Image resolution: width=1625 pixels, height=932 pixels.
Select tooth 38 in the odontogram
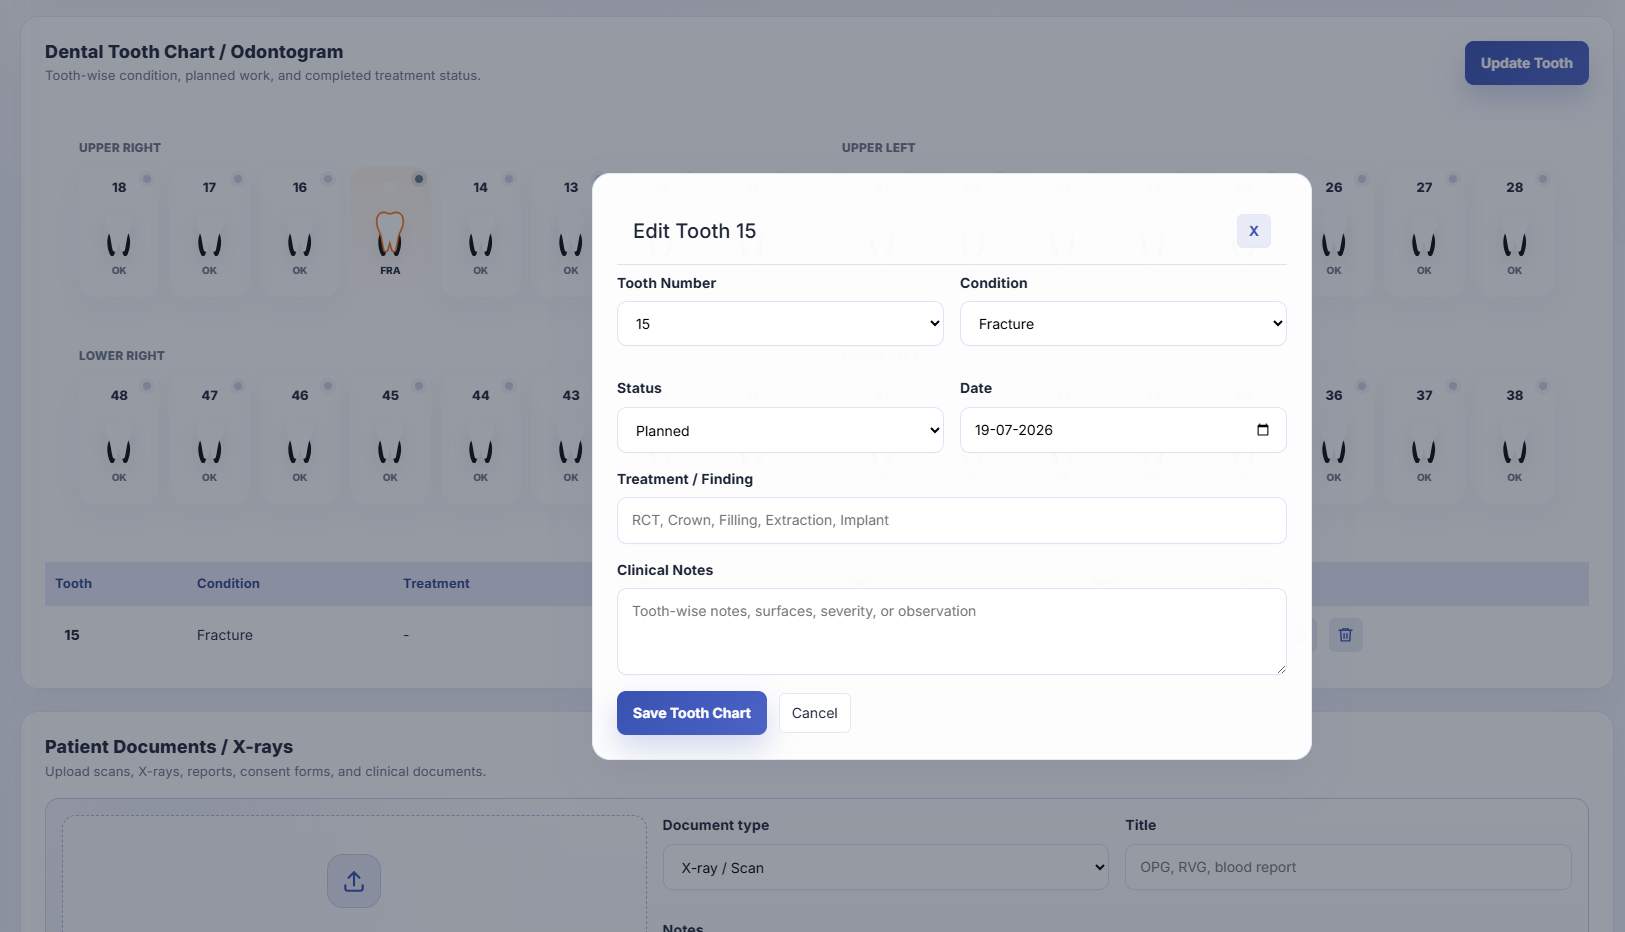[1515, 439]
